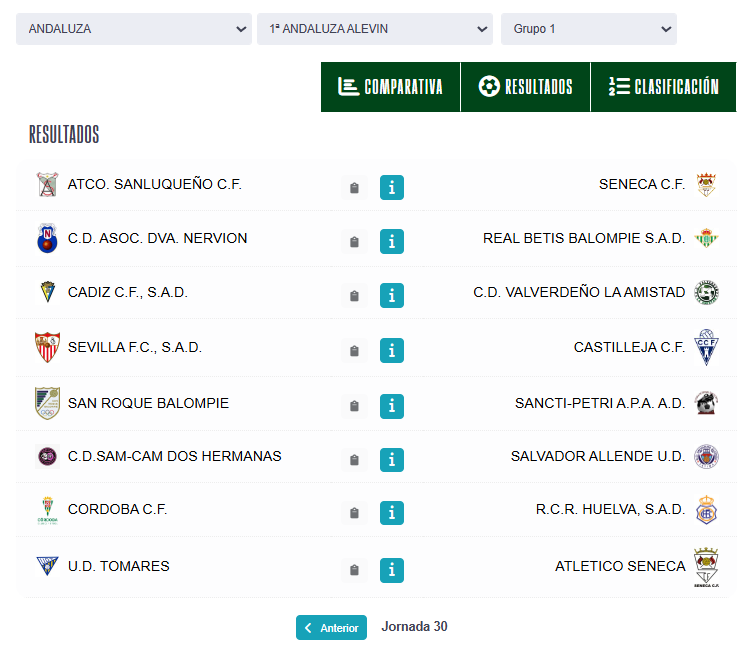Click Cordoba C.F. crest
The height and width of the screenshot is (646, 752).
(47, 510)
